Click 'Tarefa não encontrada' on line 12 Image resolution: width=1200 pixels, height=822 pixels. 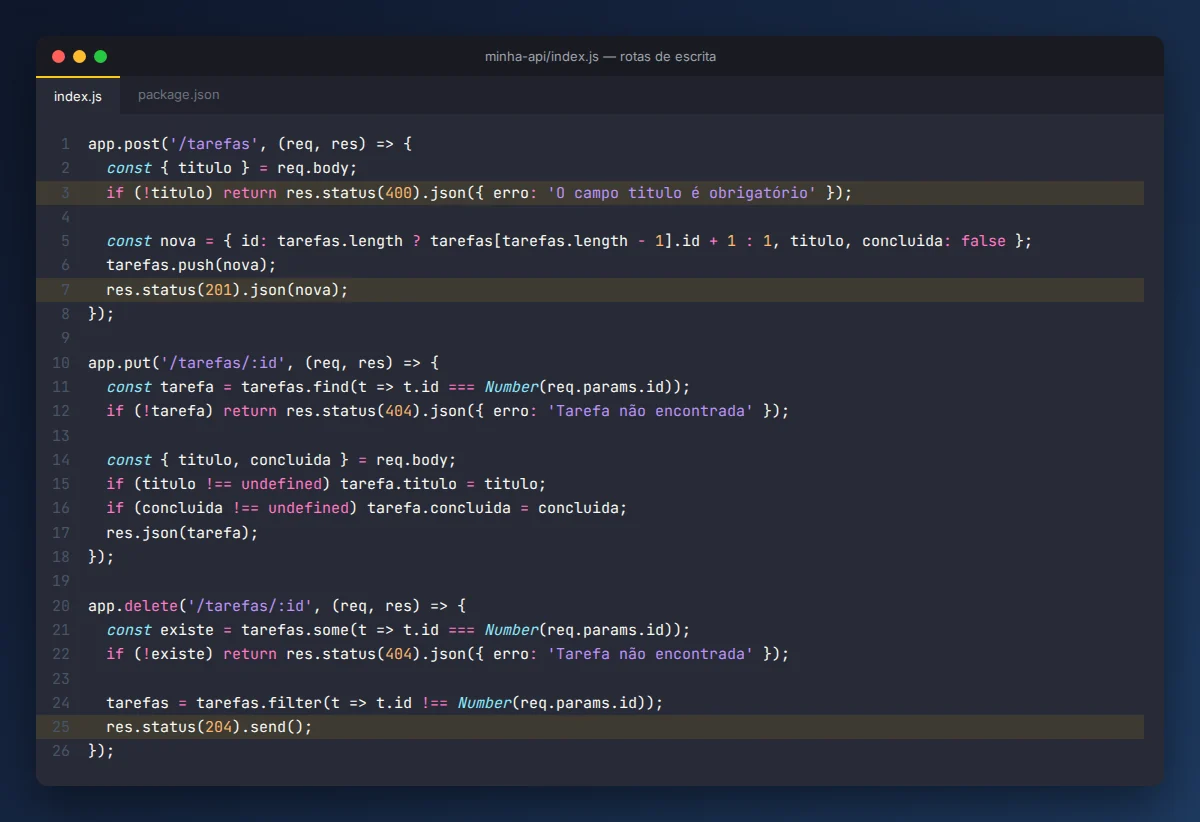pyautogui.click(x=650, y=411)
